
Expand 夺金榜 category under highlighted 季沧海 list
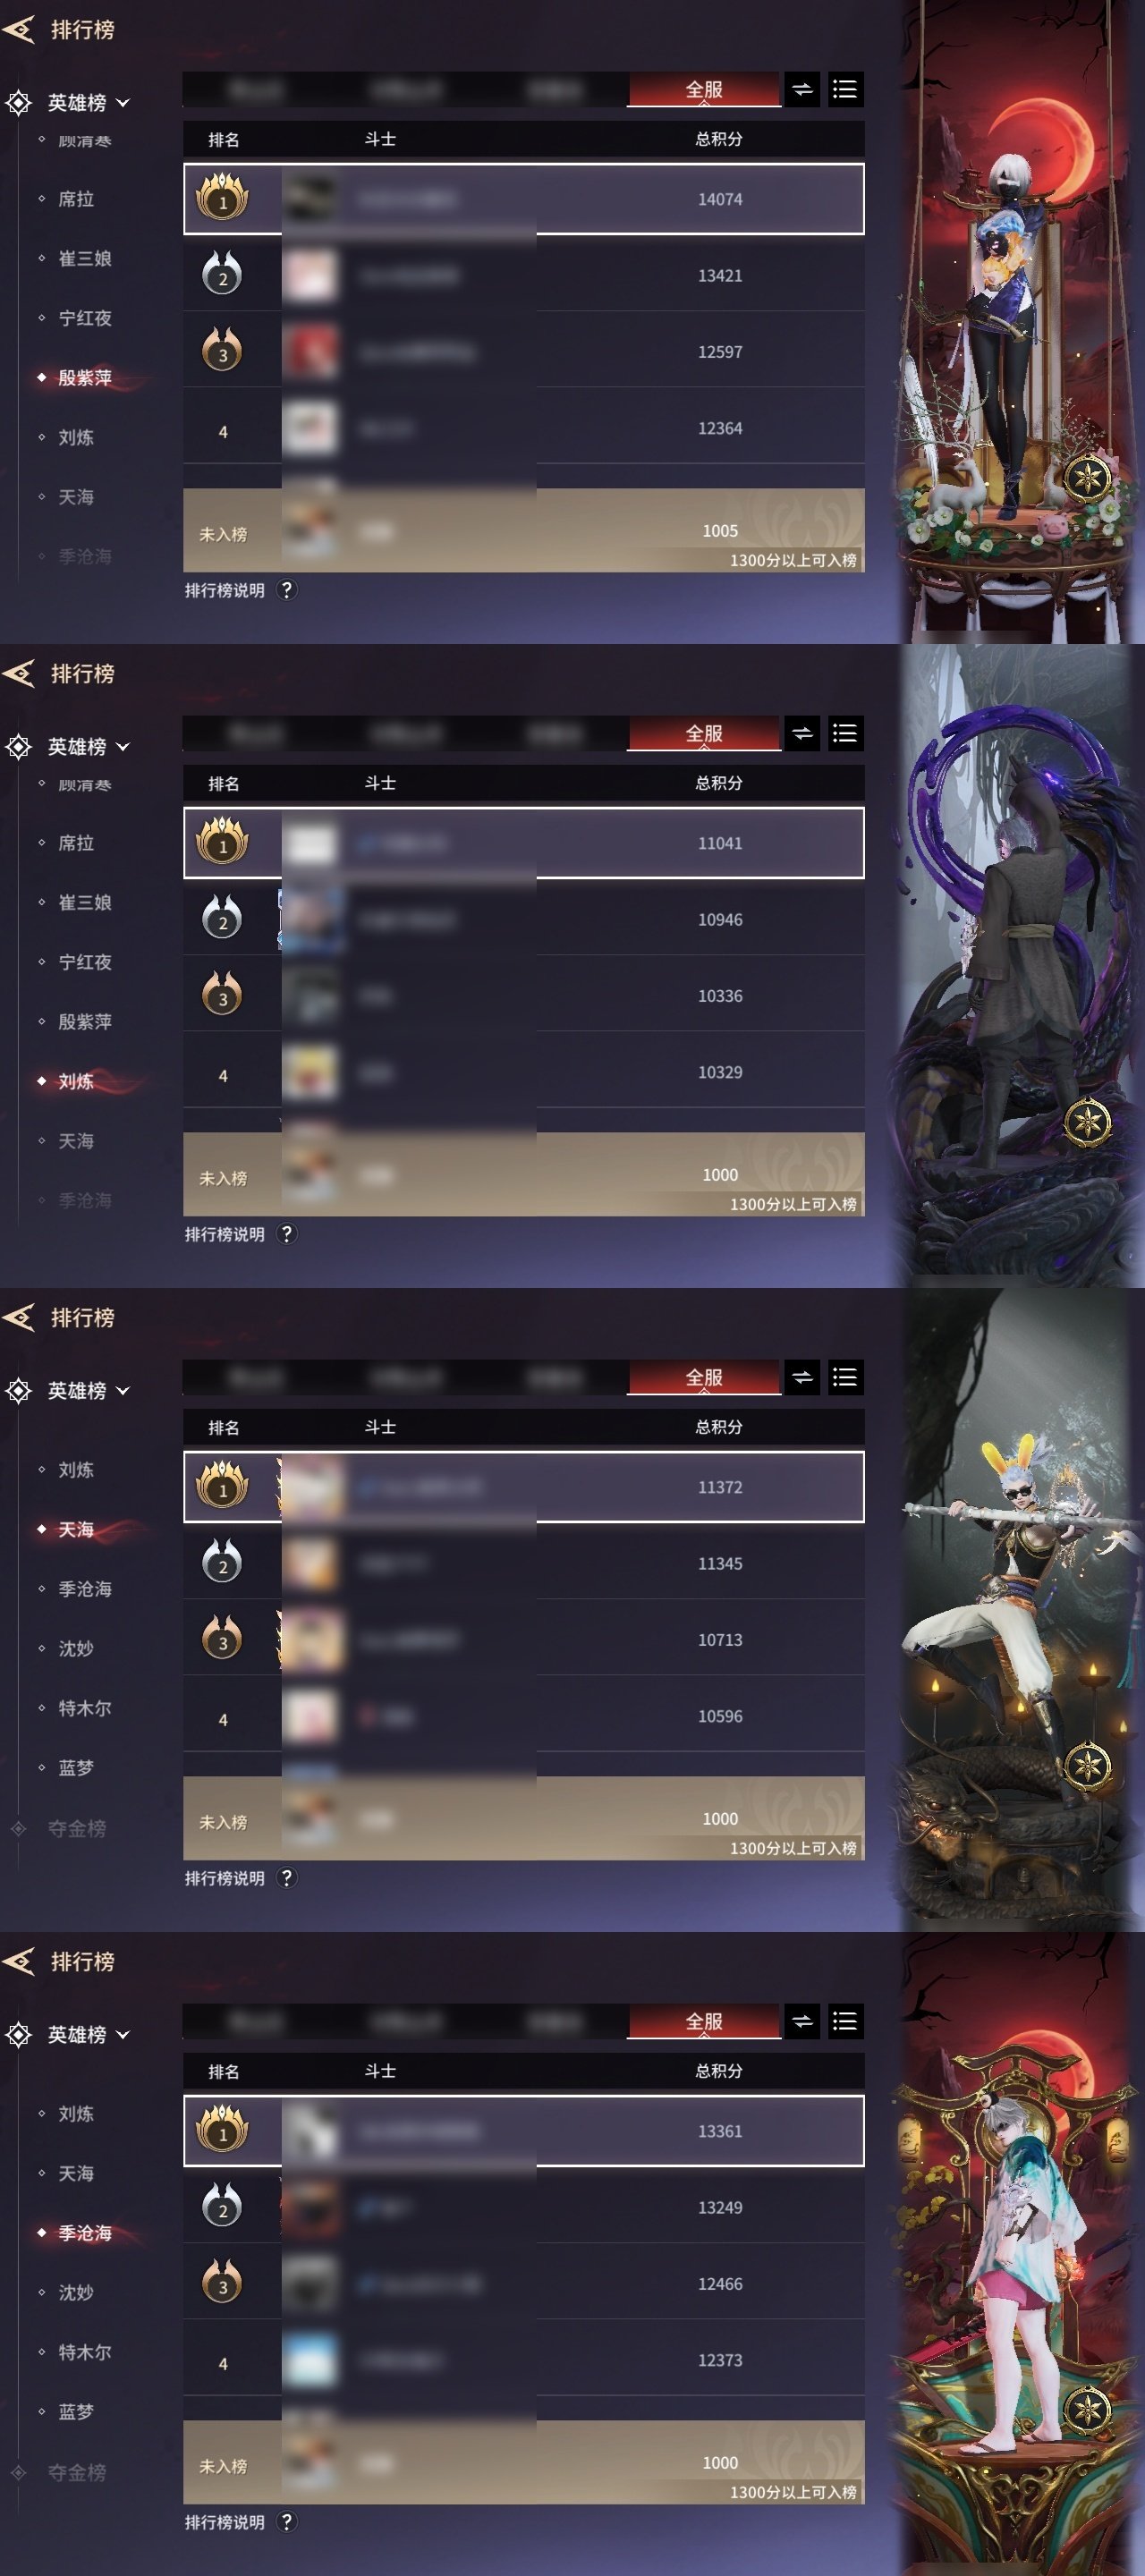tap(77, 2472)
